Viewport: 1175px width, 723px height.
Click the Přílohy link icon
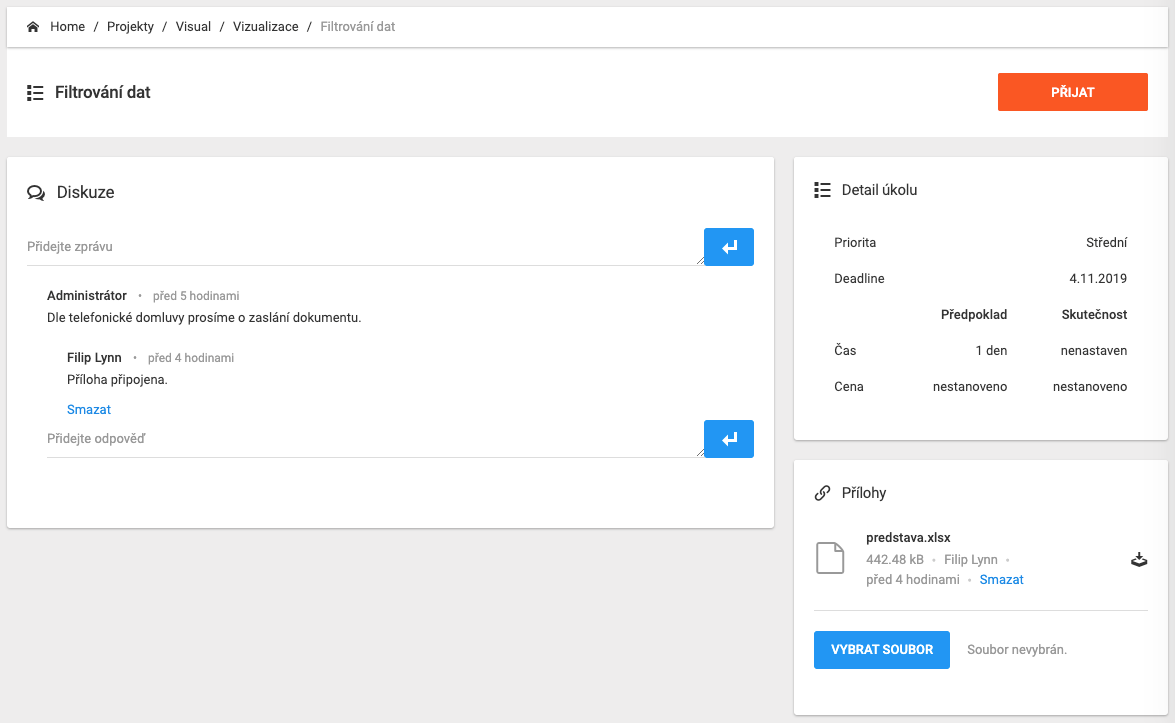(x=823, y=493)
